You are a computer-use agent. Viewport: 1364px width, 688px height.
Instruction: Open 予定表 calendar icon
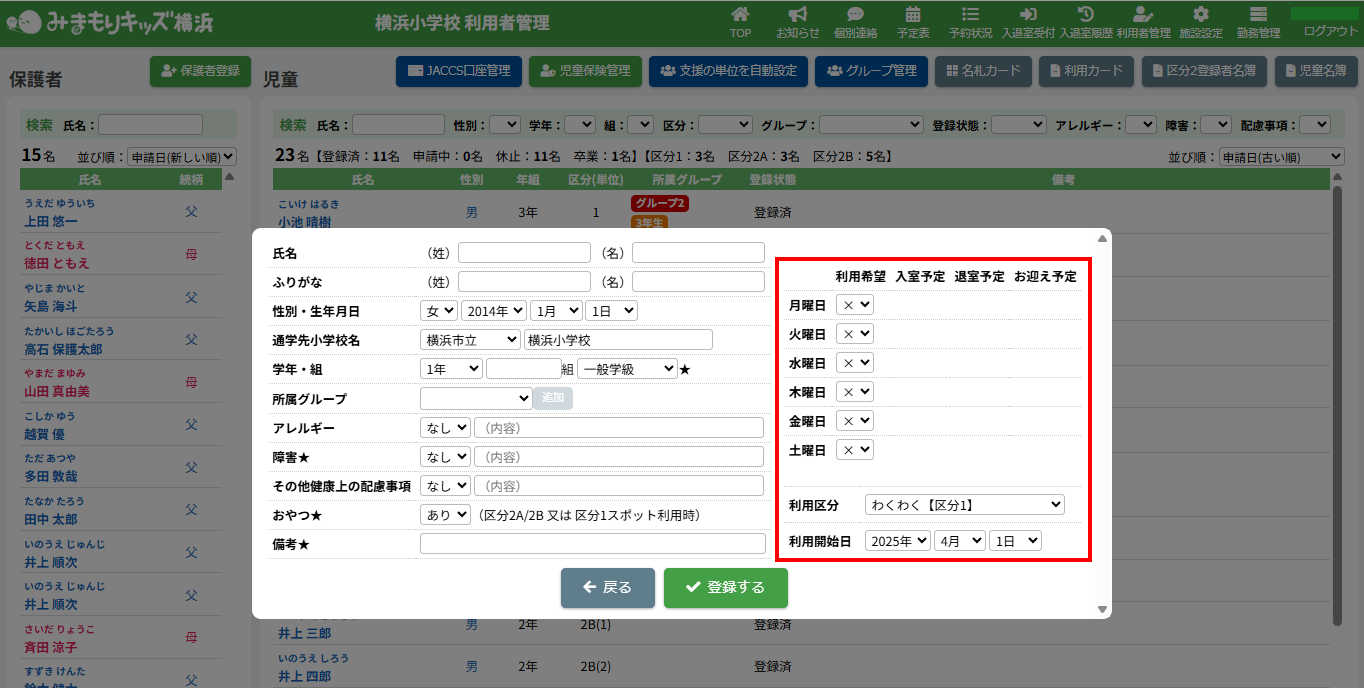913,15
